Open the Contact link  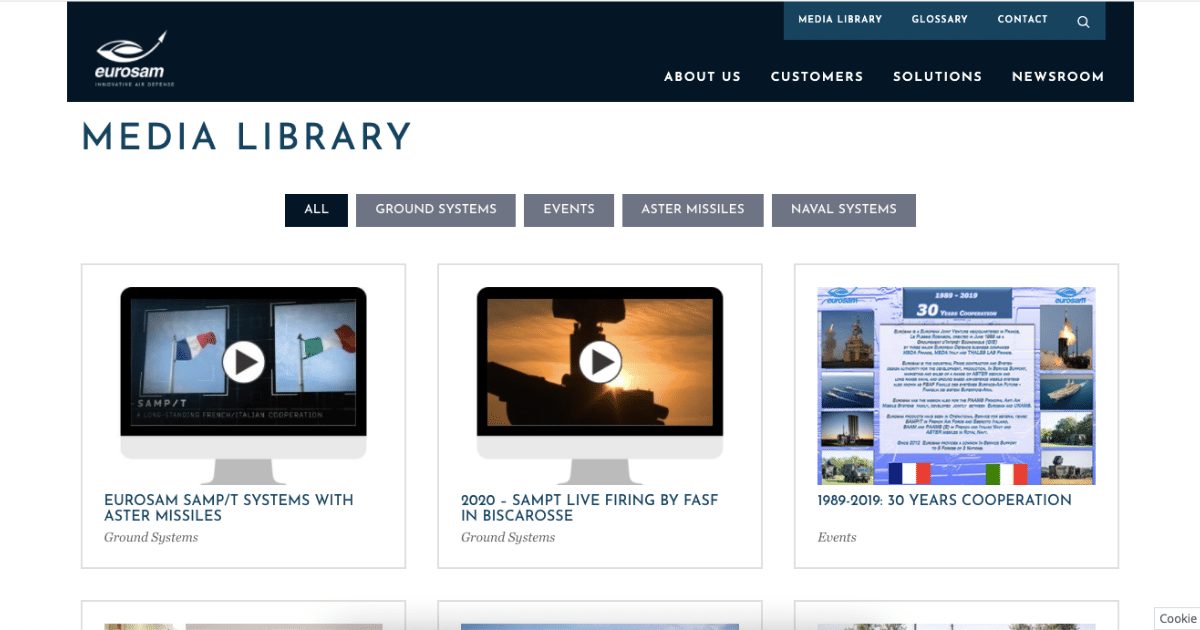tap(1022, 19)
